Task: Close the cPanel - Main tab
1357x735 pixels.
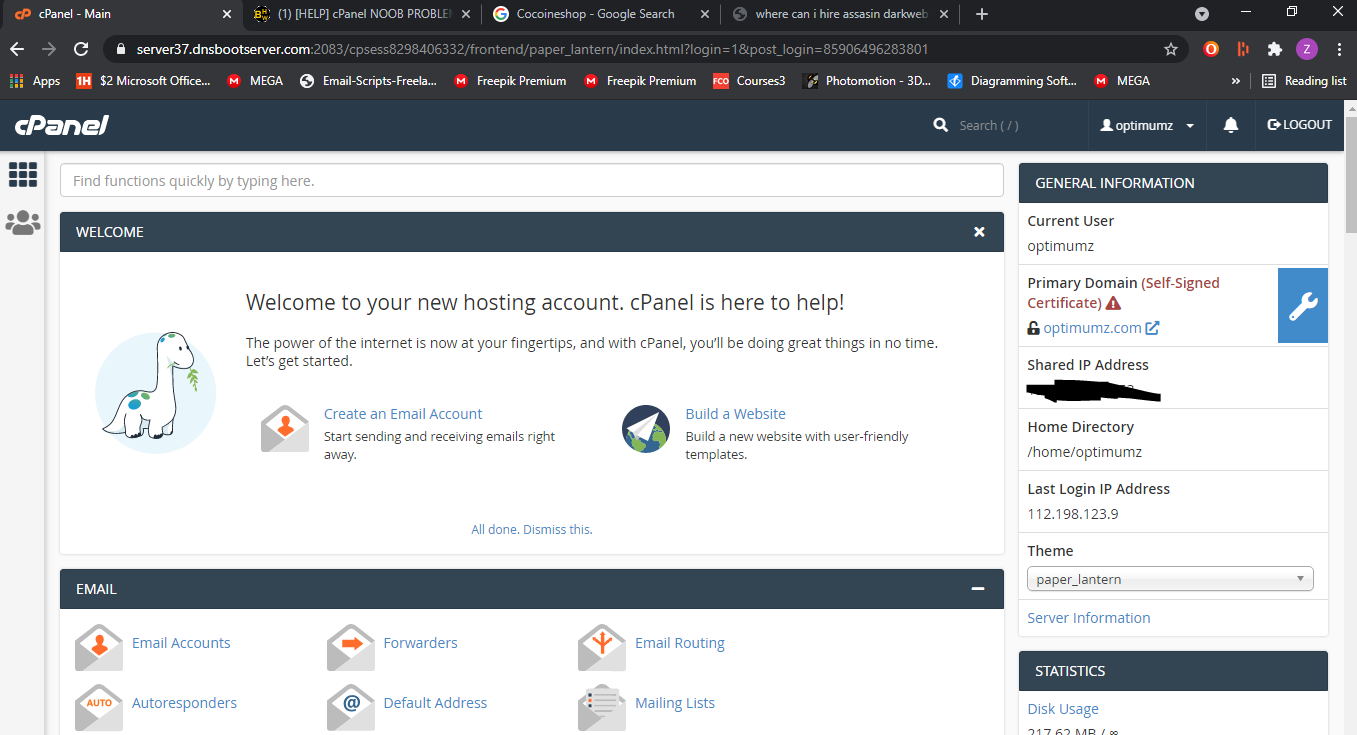Action: pyautogui.click(x=226, y=14)
